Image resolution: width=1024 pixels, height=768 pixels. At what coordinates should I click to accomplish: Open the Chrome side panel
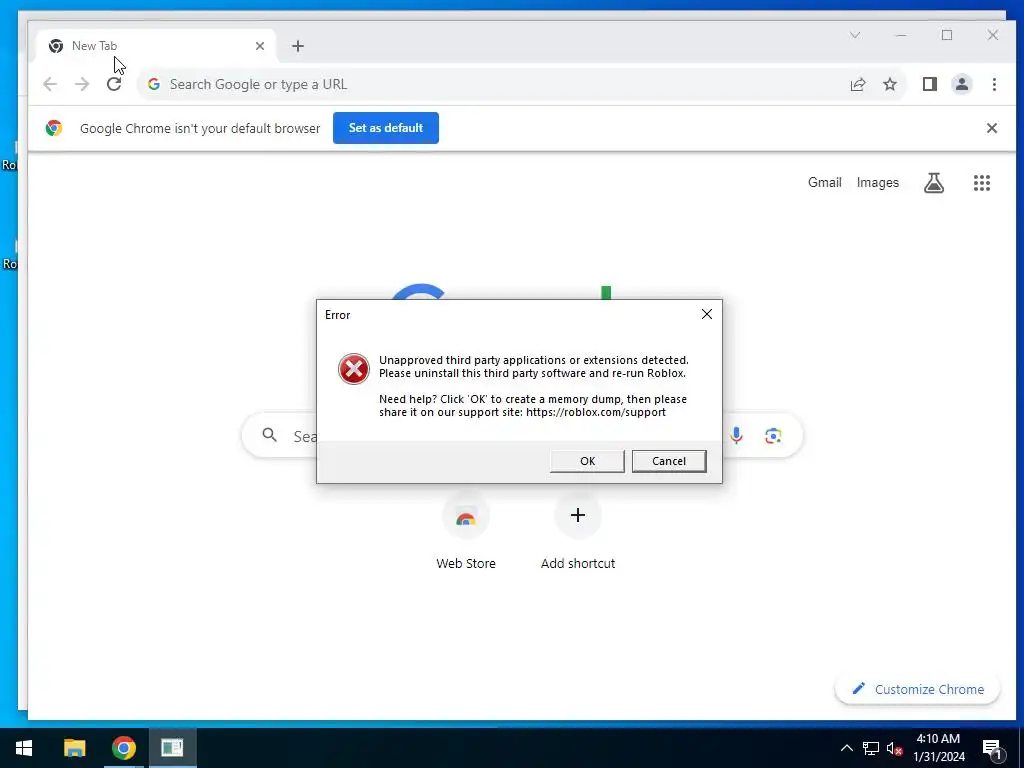click(x=930, y=84)
